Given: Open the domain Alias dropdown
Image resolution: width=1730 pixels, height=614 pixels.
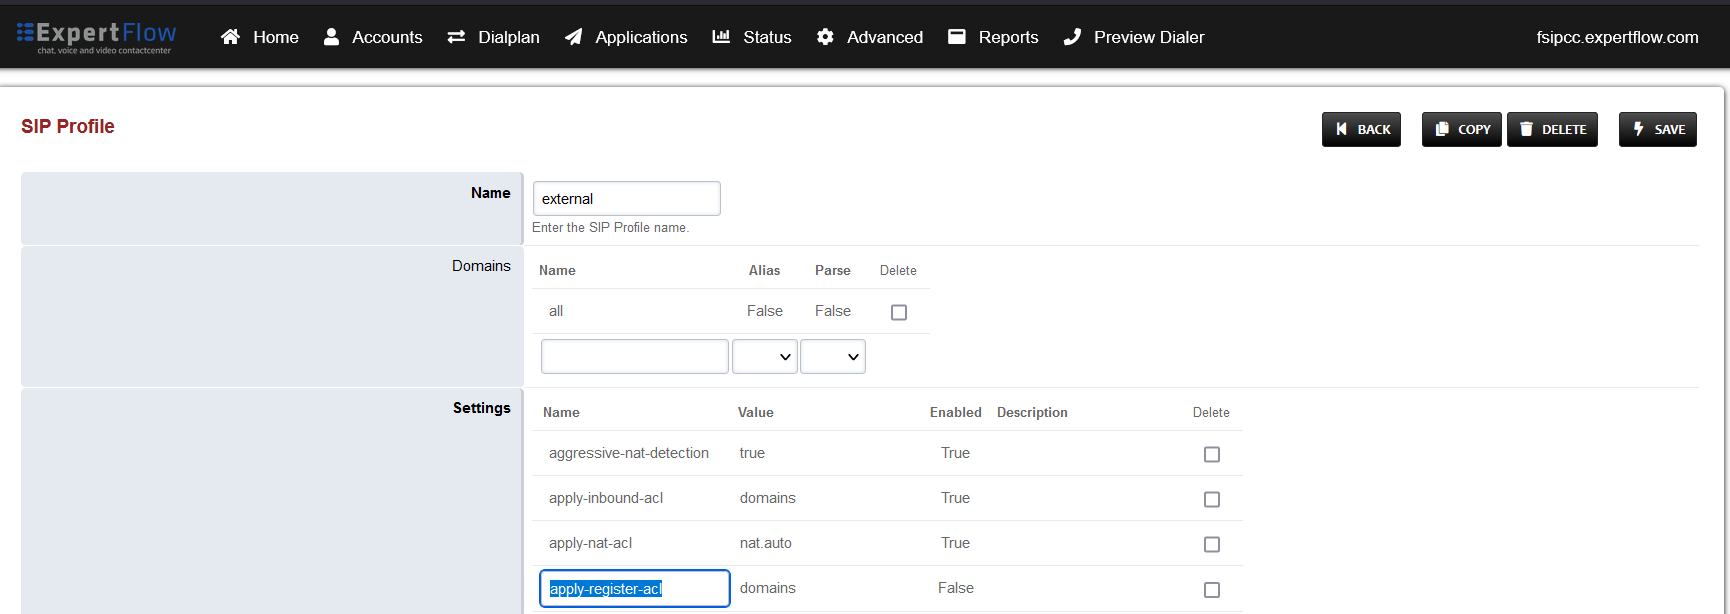Looking at the screenshot, I should pos(765,357).
